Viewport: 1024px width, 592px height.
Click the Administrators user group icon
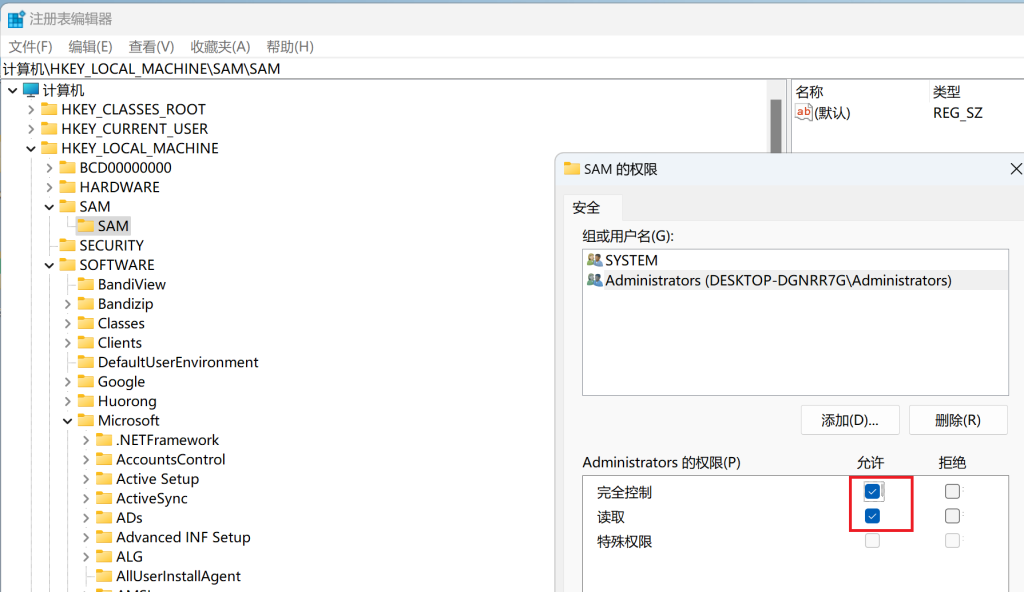[594, 280]
